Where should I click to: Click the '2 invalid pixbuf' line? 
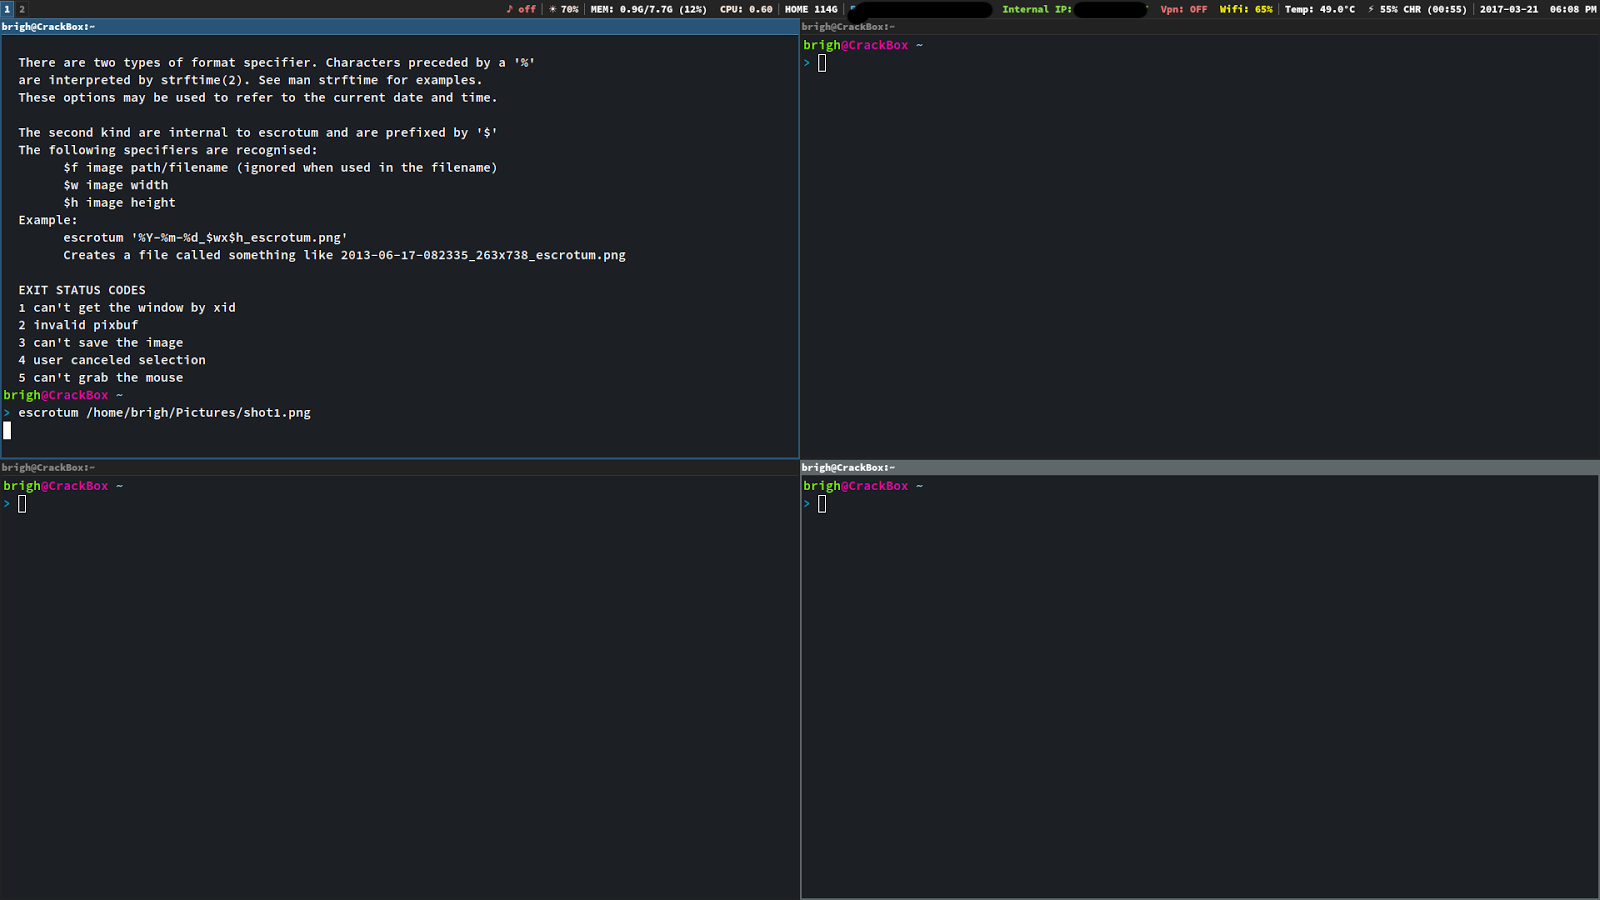tap(78, 325)
